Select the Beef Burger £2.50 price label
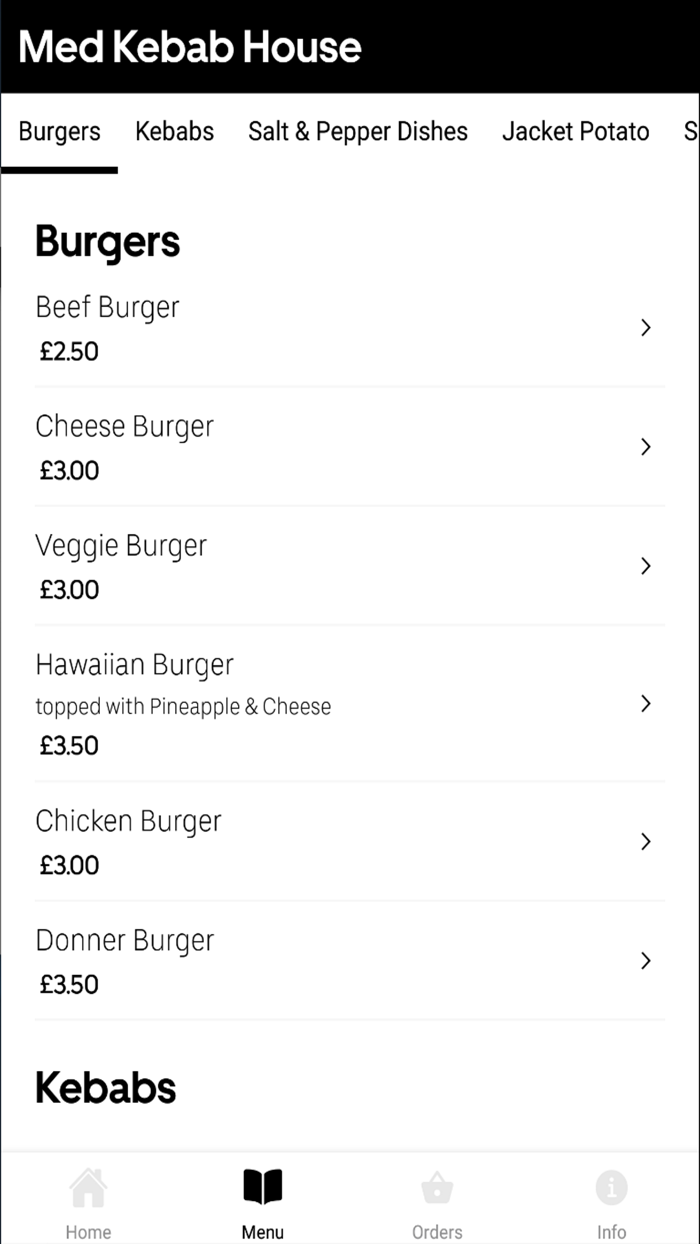Viewport: 700px width, 1244px height. click(x=68, y=351)
